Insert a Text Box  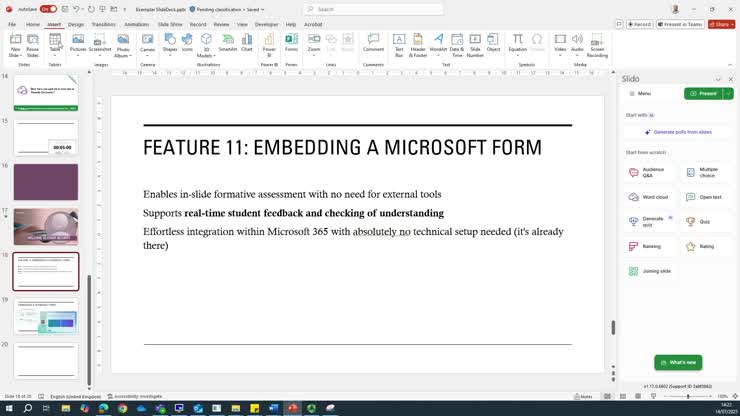coord(399,45)
